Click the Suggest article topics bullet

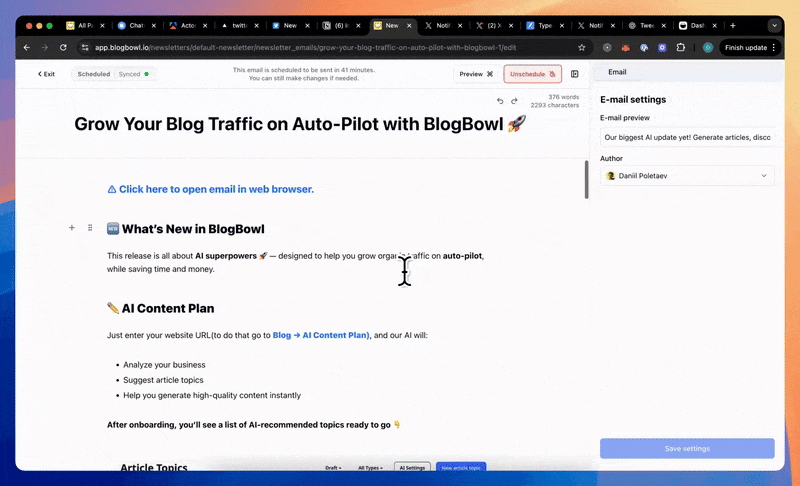[x=163, y=380]
